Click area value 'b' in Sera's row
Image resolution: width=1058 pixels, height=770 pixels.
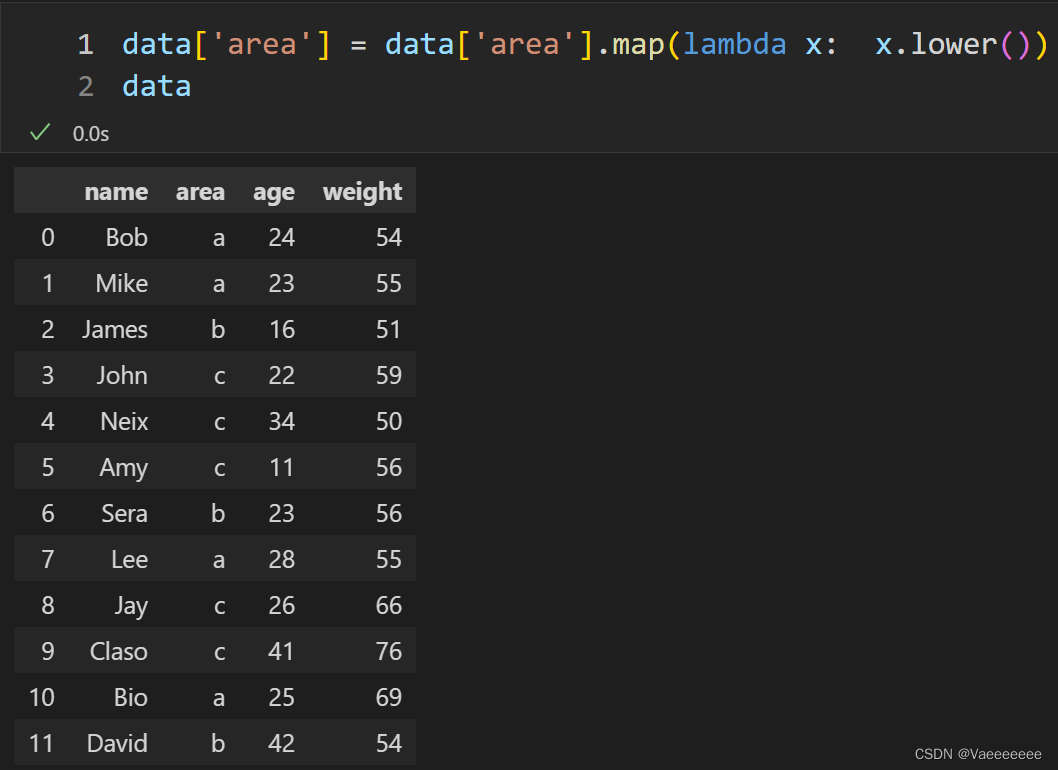(x=218, y=514)
